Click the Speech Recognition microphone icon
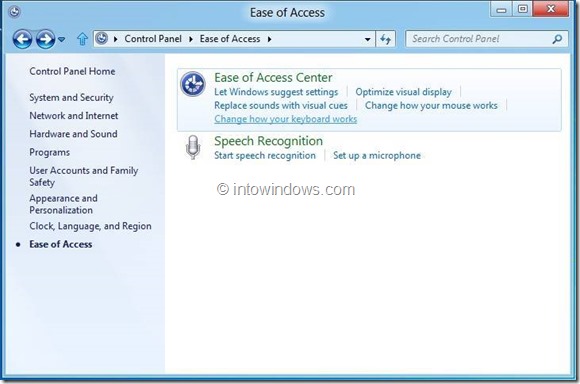 [193, 147]
